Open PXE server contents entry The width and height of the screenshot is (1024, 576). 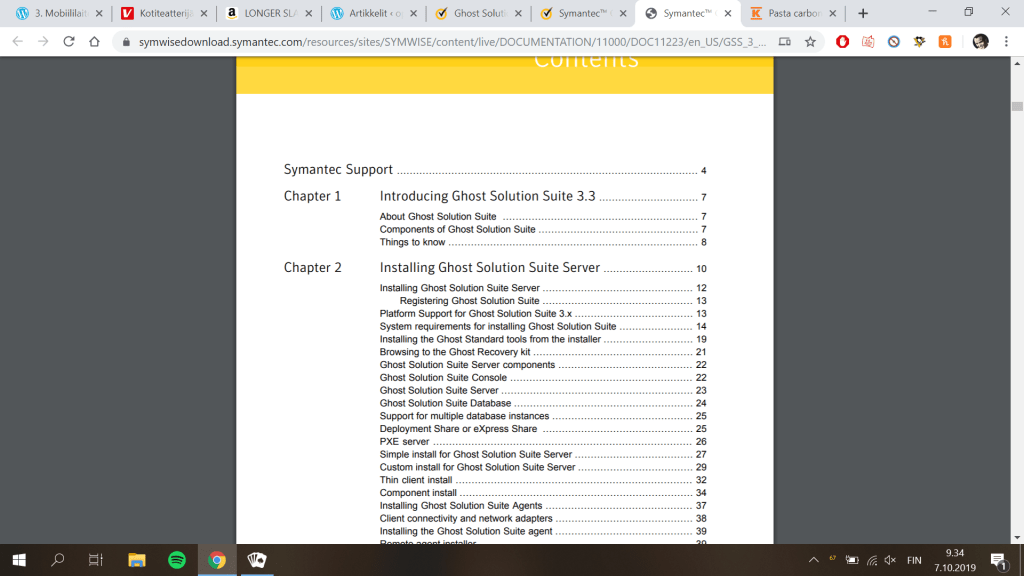404,442
